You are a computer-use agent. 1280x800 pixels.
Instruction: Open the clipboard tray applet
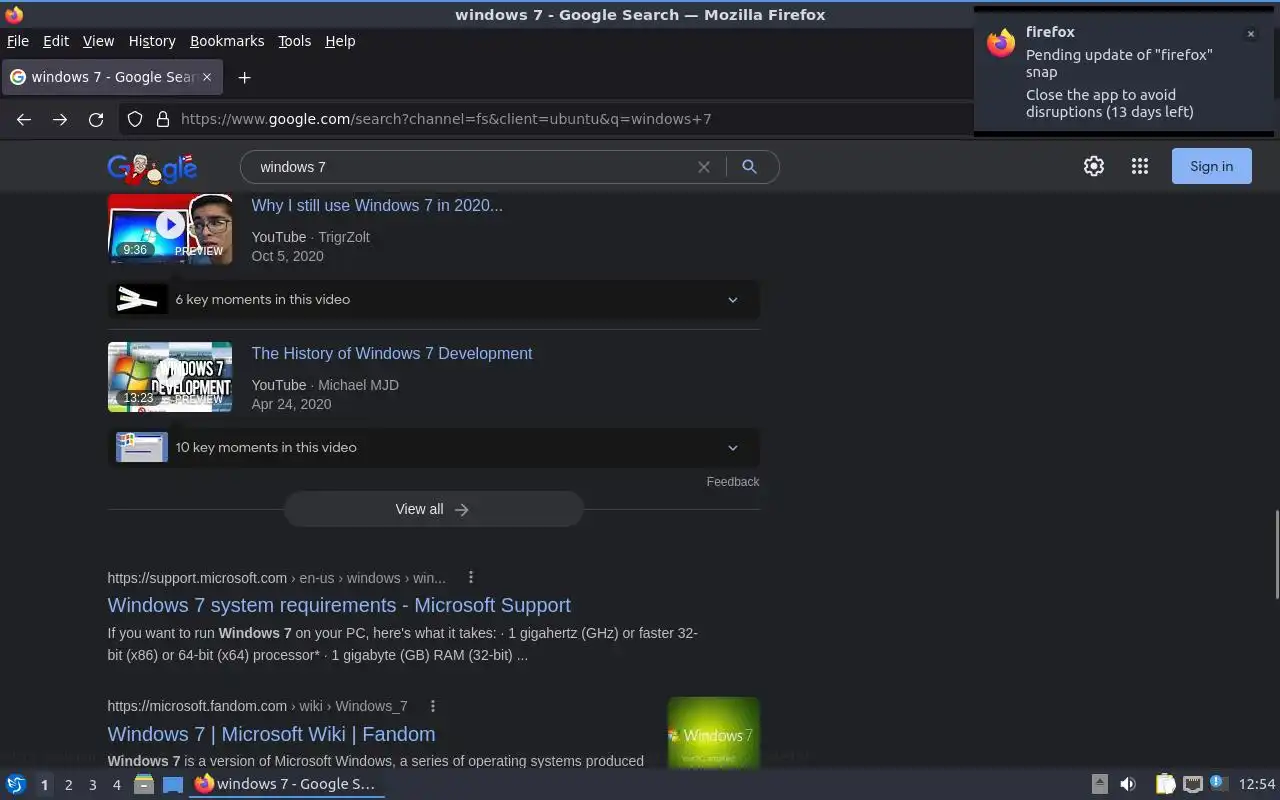click(1165, 784)
